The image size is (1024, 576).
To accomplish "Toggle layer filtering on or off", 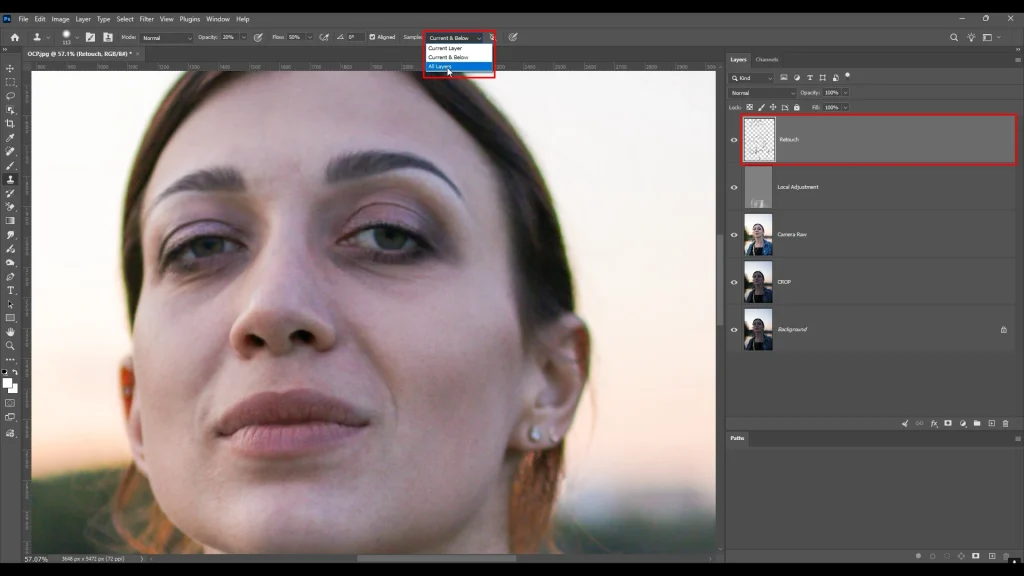I will click(x=848, y=76).
